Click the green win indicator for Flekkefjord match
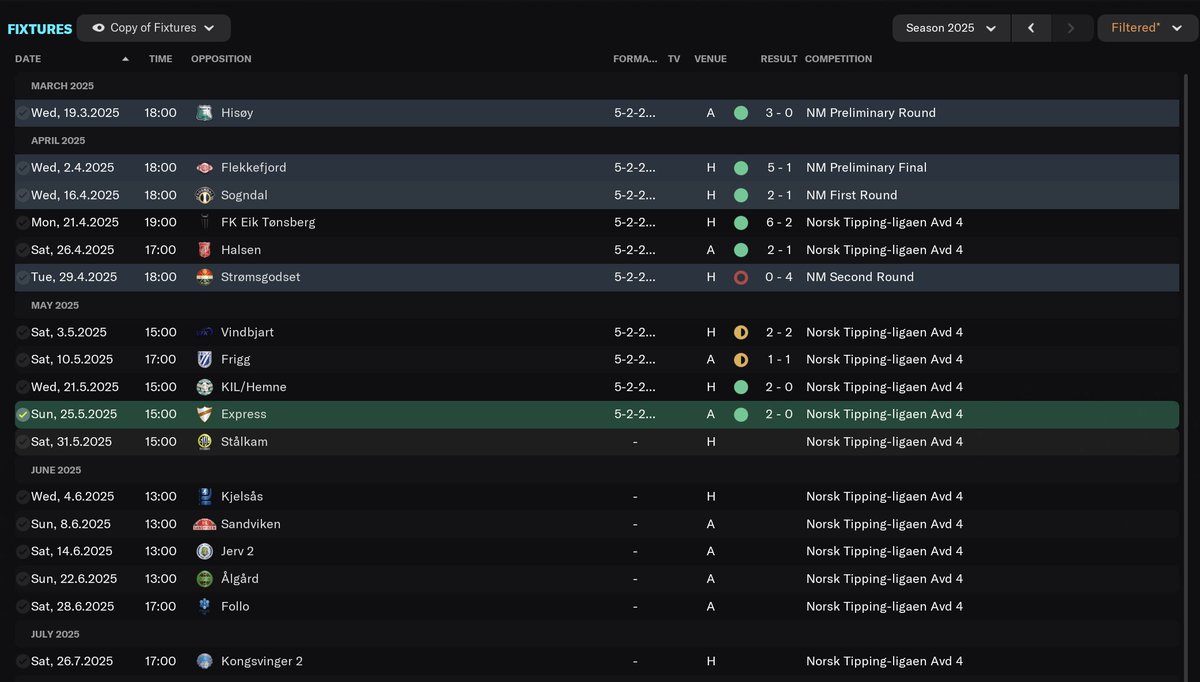This screenshot has height=682, width=1200. 741,168
